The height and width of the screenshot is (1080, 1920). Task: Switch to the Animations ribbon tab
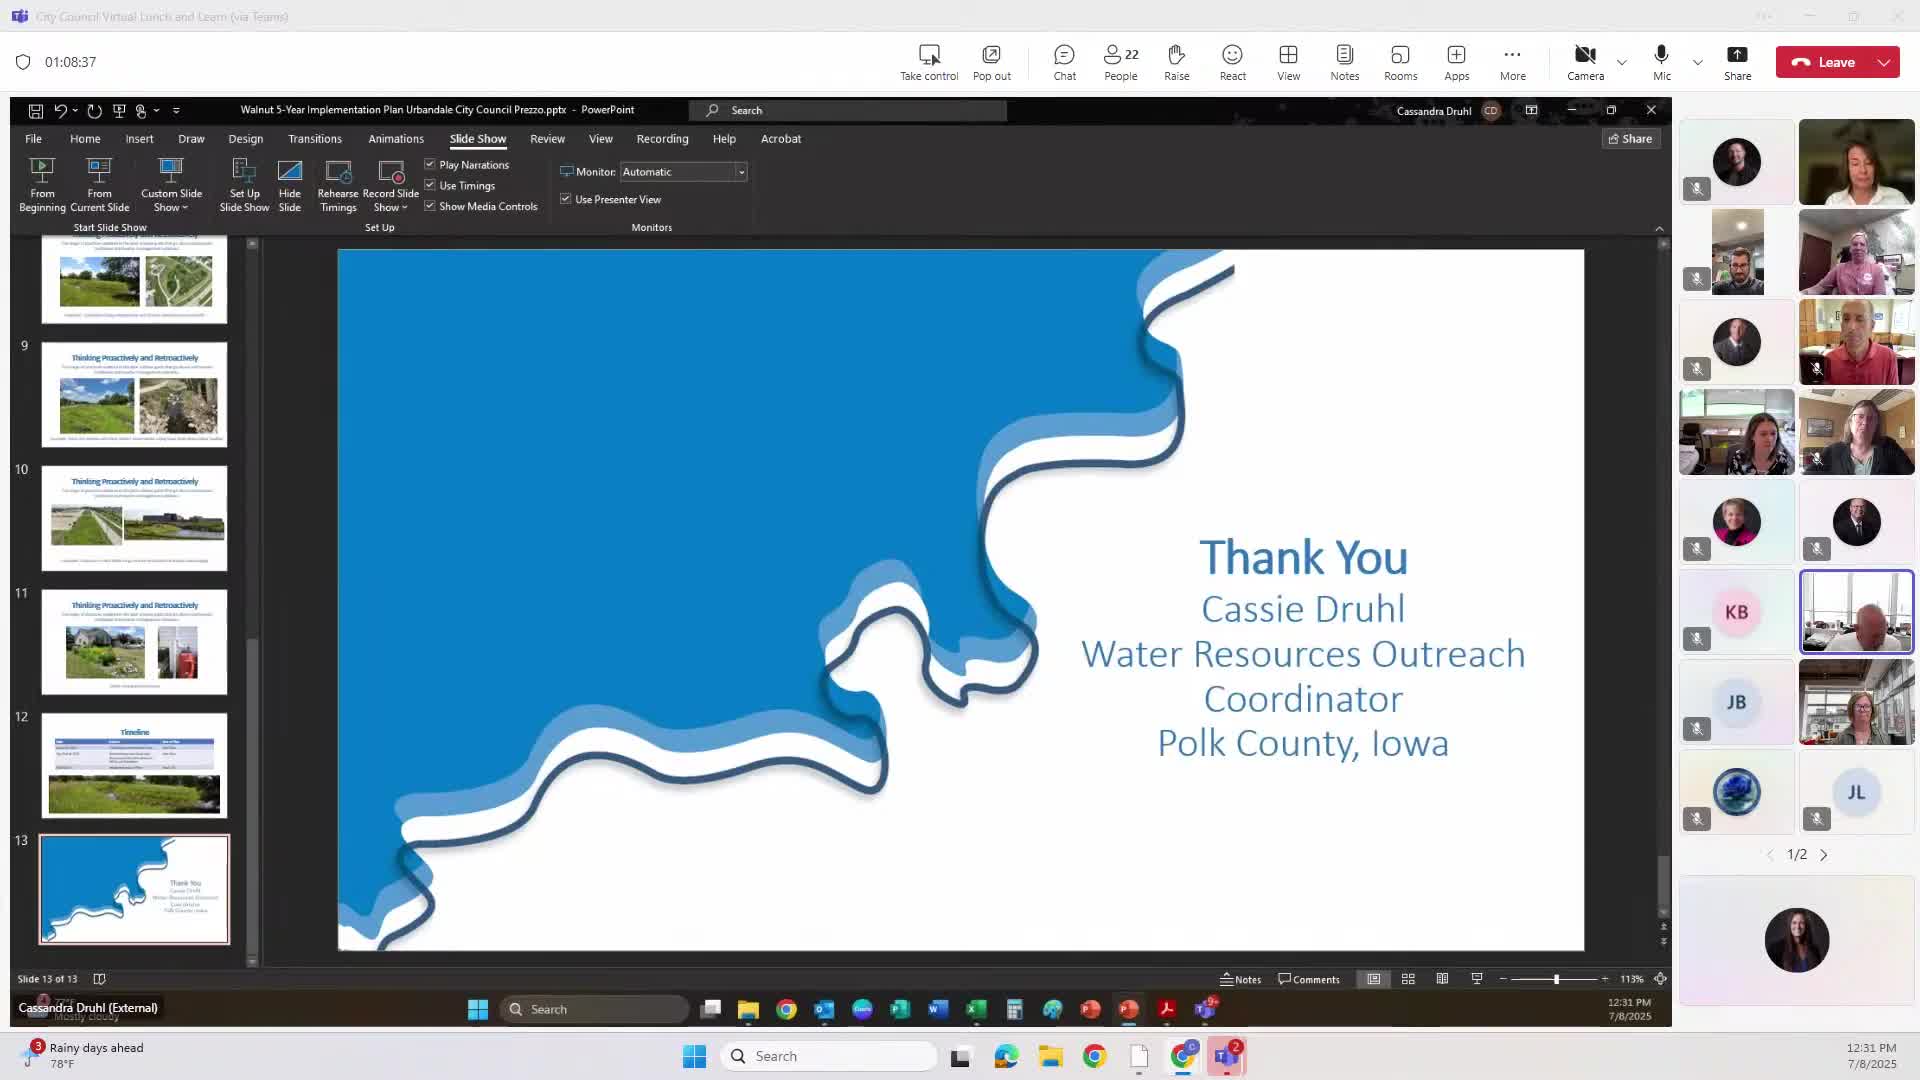tap(396, 139)
